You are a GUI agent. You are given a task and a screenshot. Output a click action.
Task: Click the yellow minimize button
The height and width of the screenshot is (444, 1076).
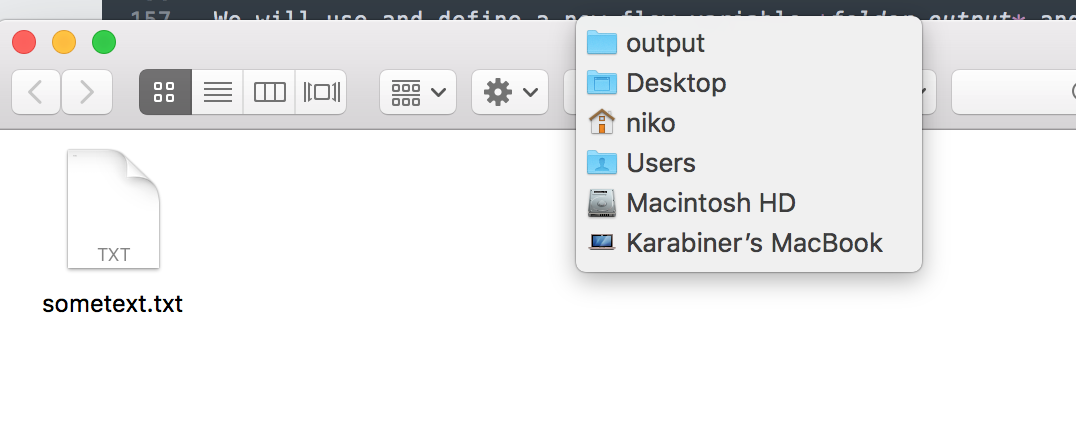pyautogui.click(x=64, y=43)
